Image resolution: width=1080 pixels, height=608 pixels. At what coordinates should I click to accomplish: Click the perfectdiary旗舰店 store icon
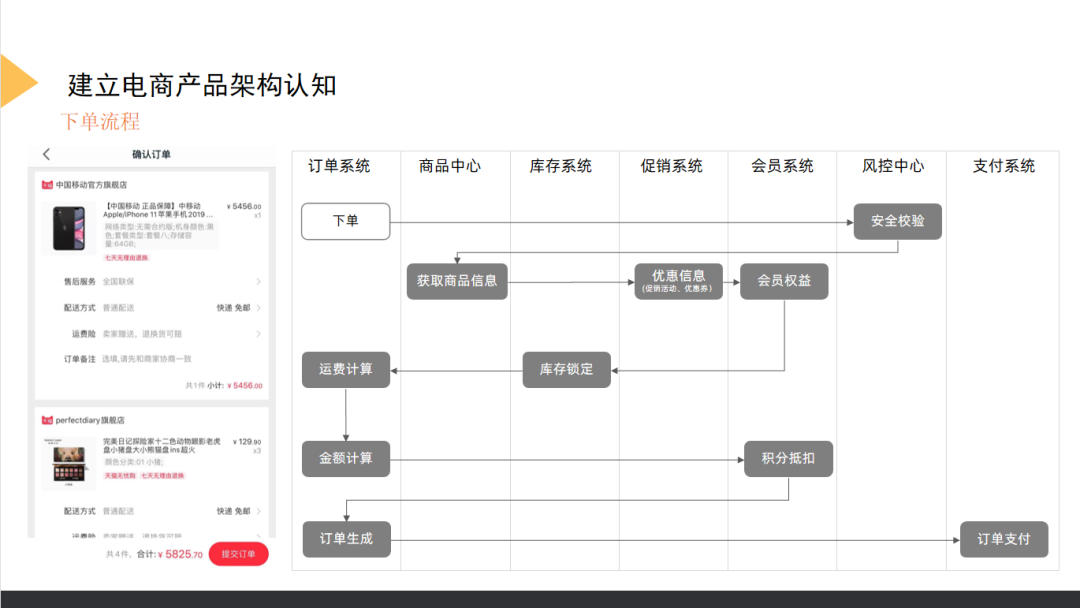47,420
